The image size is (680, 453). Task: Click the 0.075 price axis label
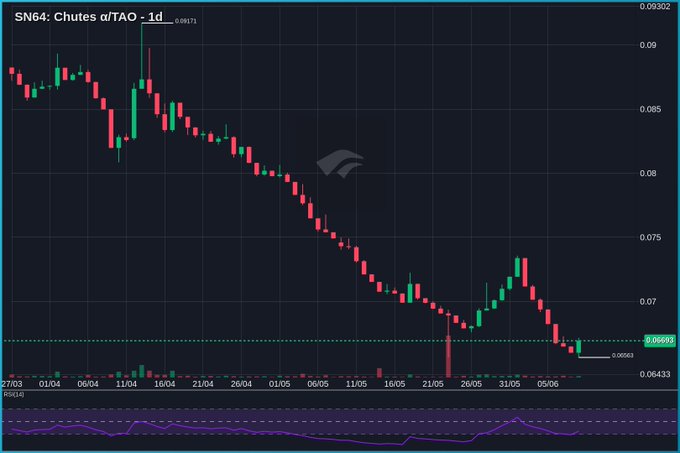[651, 238]
